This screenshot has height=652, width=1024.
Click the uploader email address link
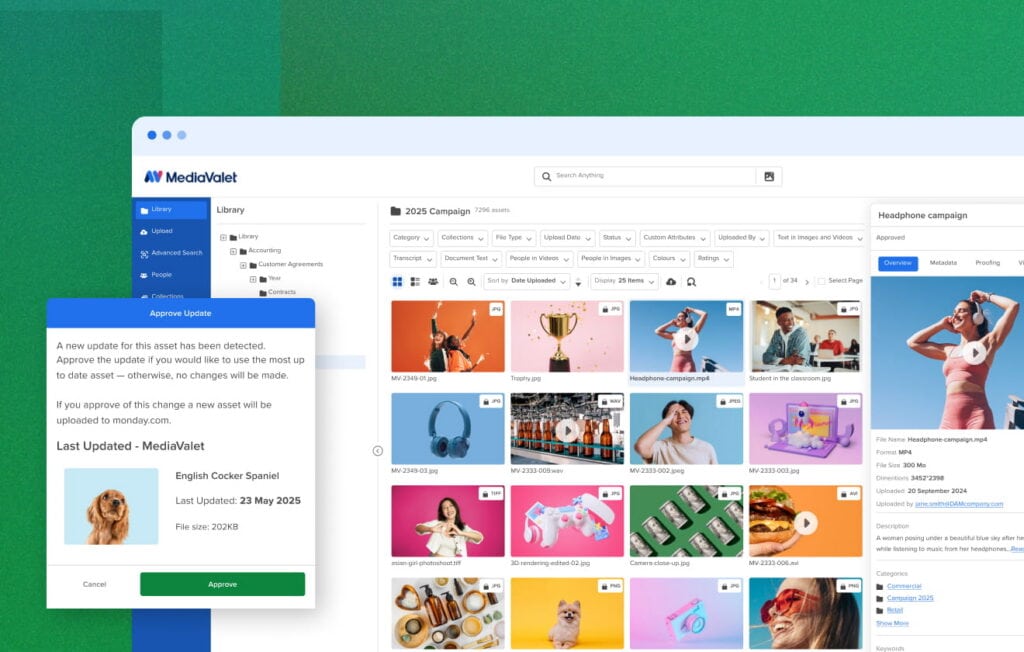pyautogui.click(x=959, y=504)
